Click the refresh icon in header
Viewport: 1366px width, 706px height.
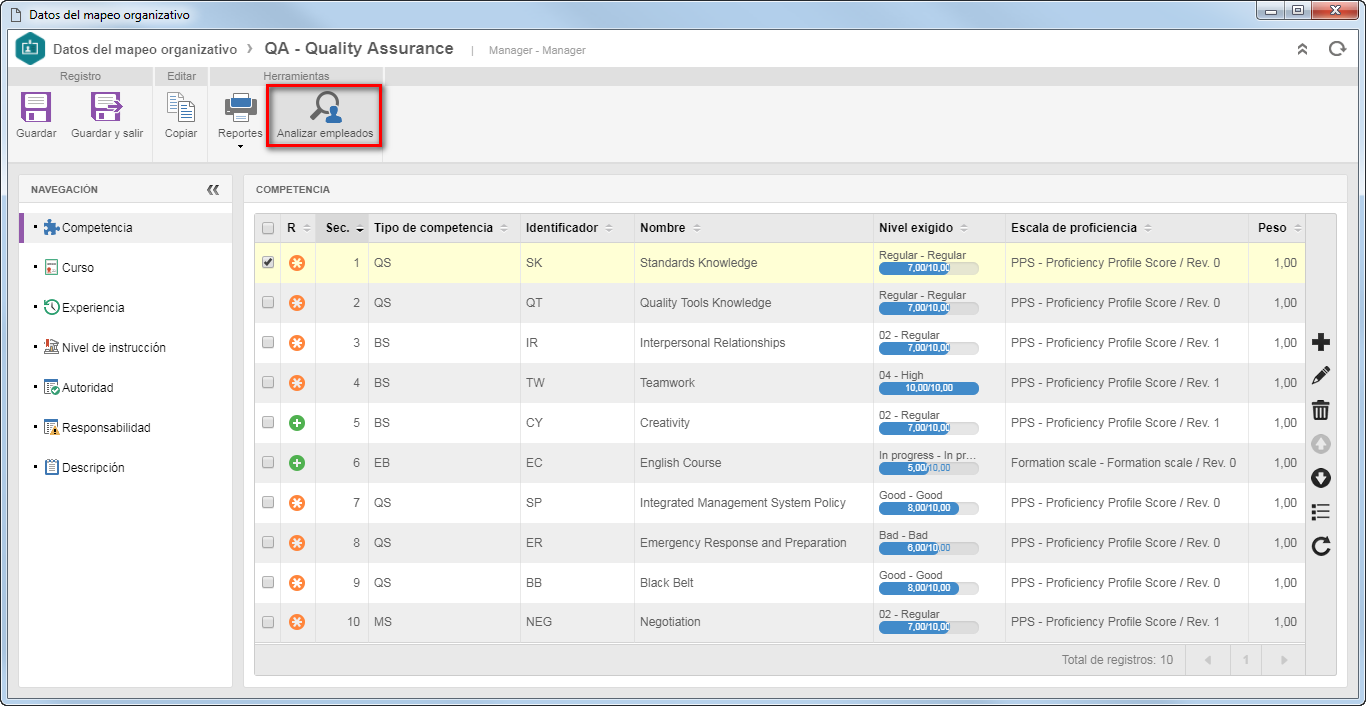(x=1337, y=48)
